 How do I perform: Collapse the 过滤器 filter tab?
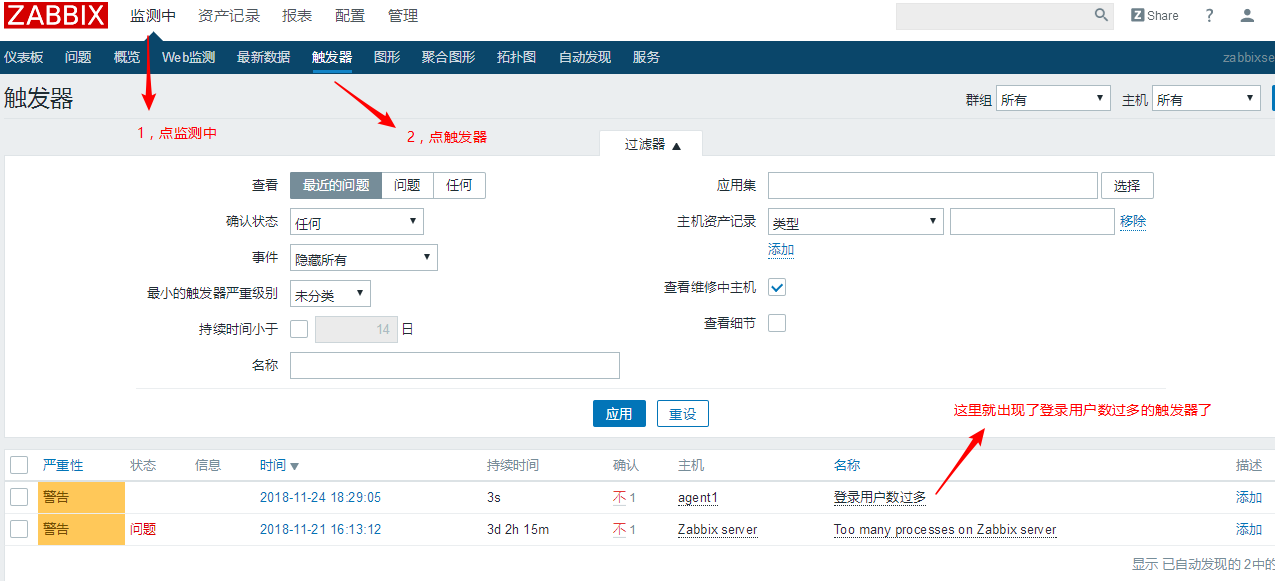point(652,144)
